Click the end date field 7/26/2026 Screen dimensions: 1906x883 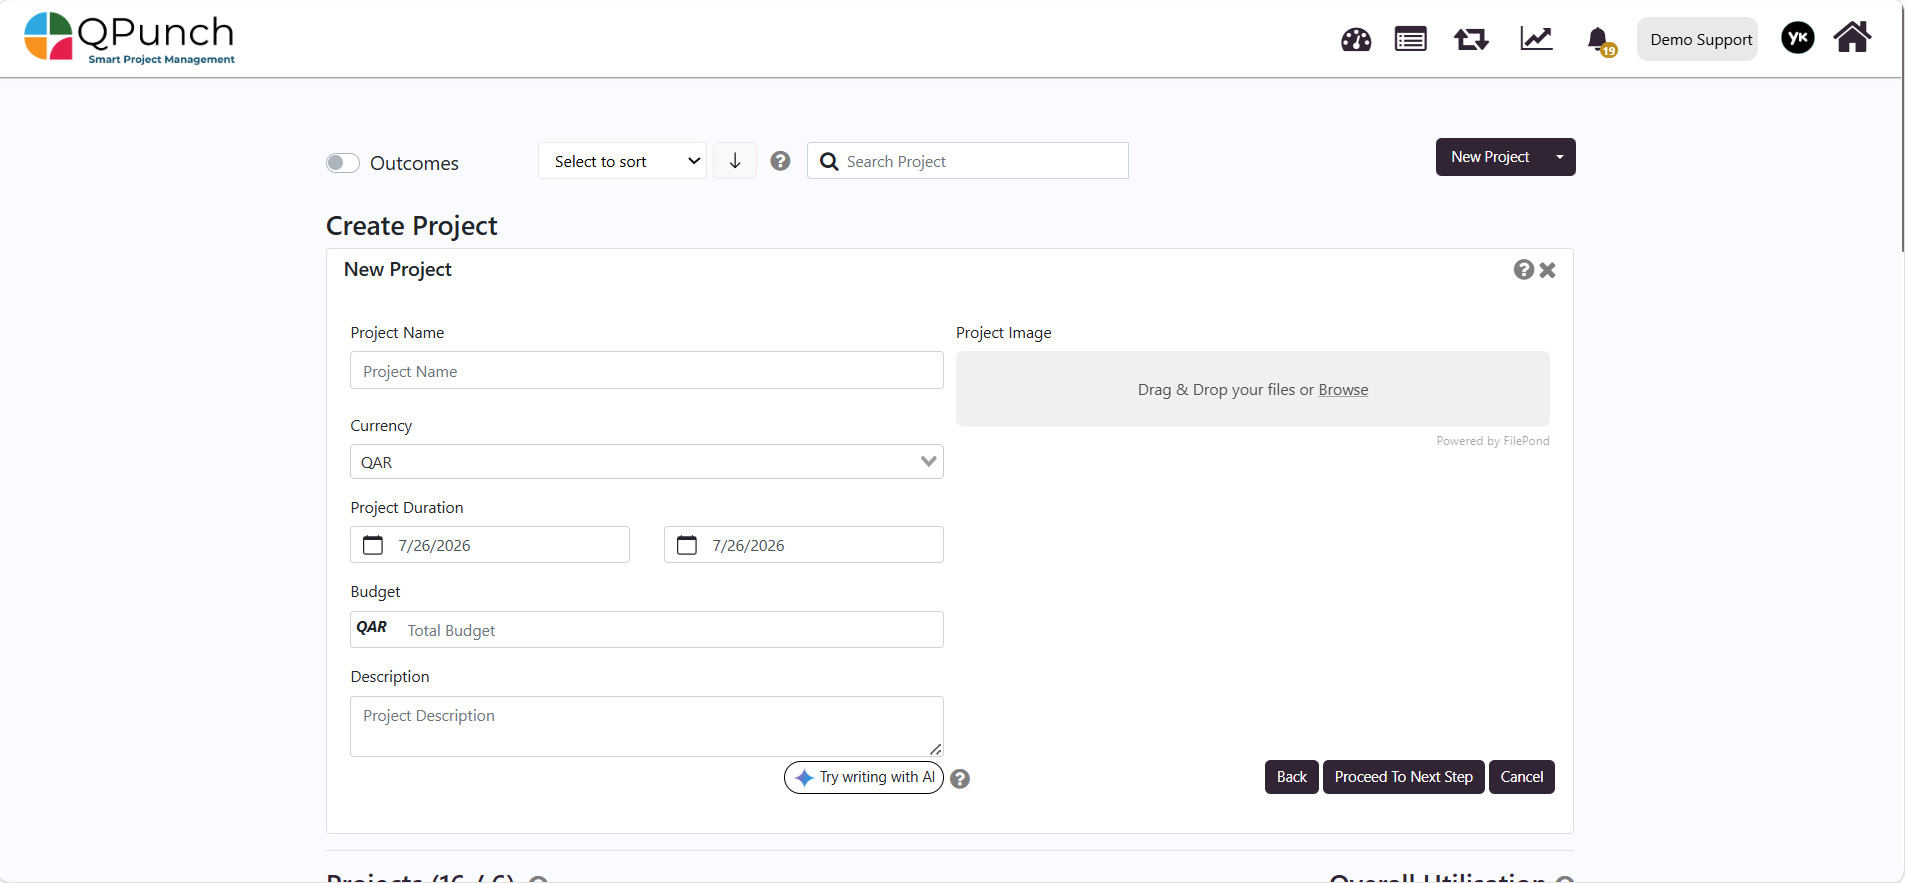[804, 545]
